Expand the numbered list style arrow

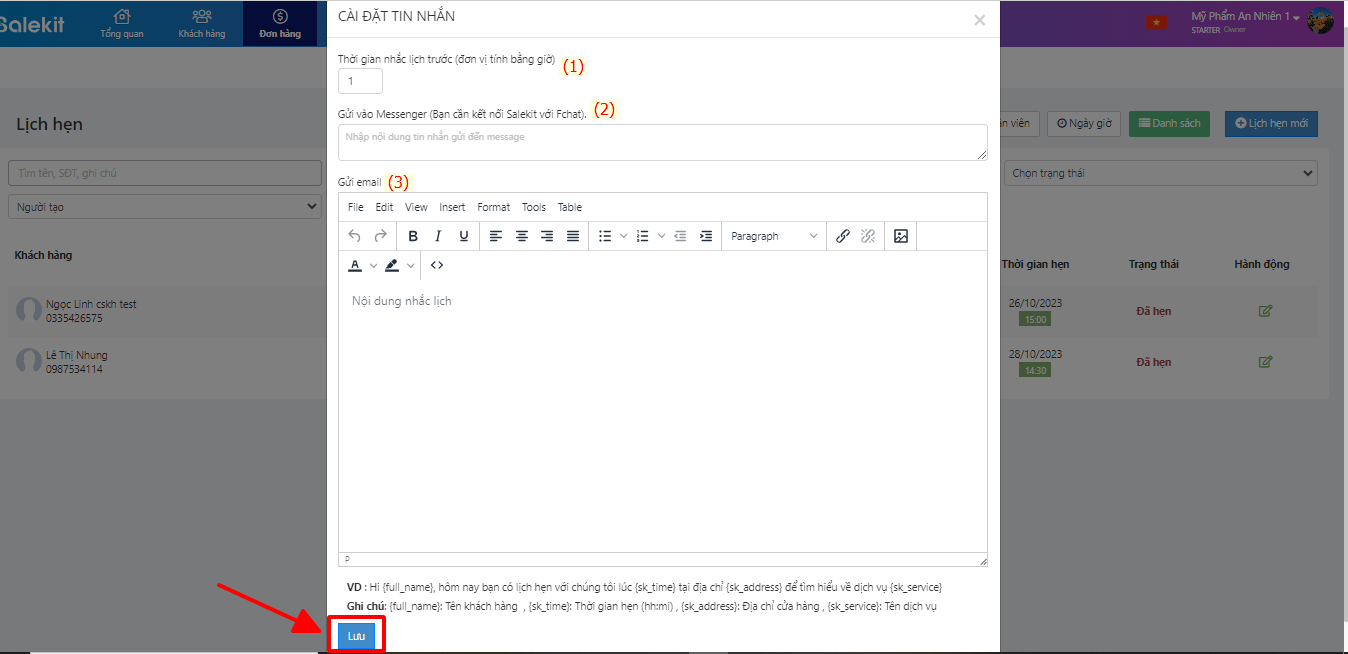[661, 236]
